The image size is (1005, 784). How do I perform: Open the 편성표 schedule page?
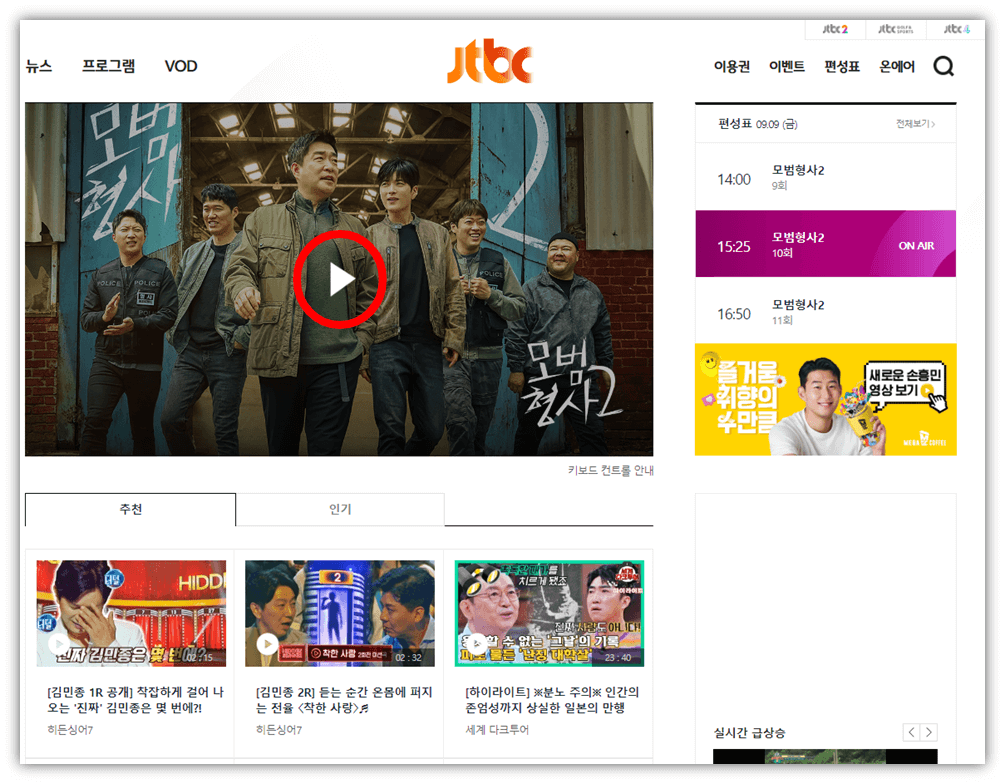(840, 66)
